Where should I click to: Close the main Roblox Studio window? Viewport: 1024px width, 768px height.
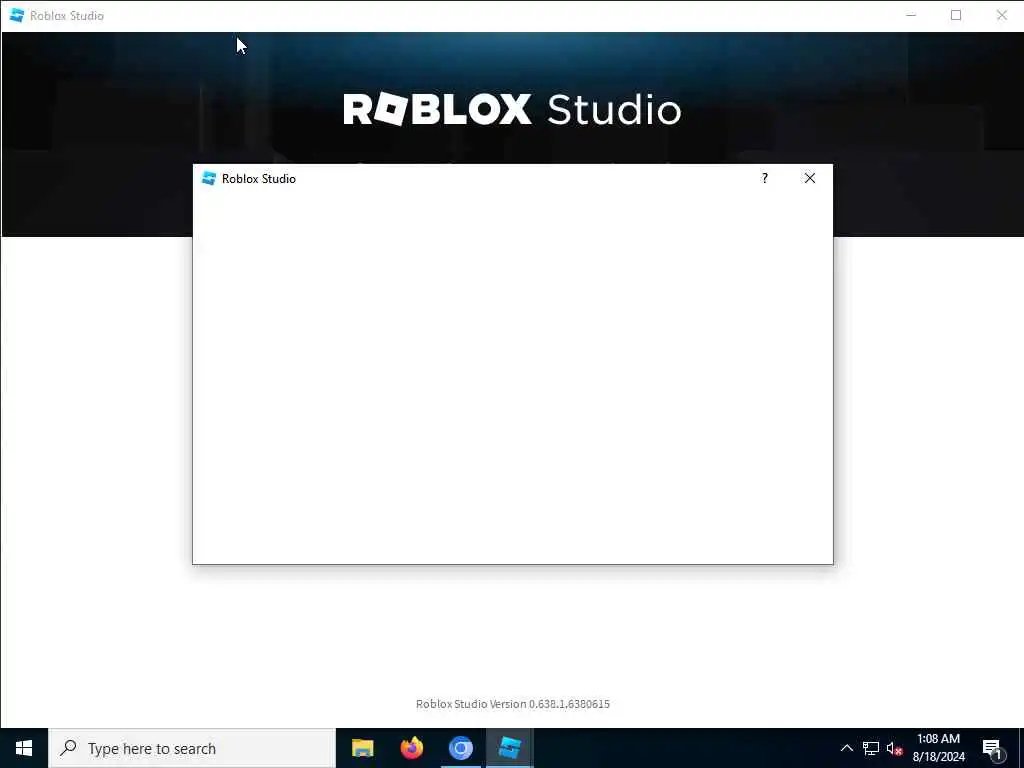[x=1001, y=15]
